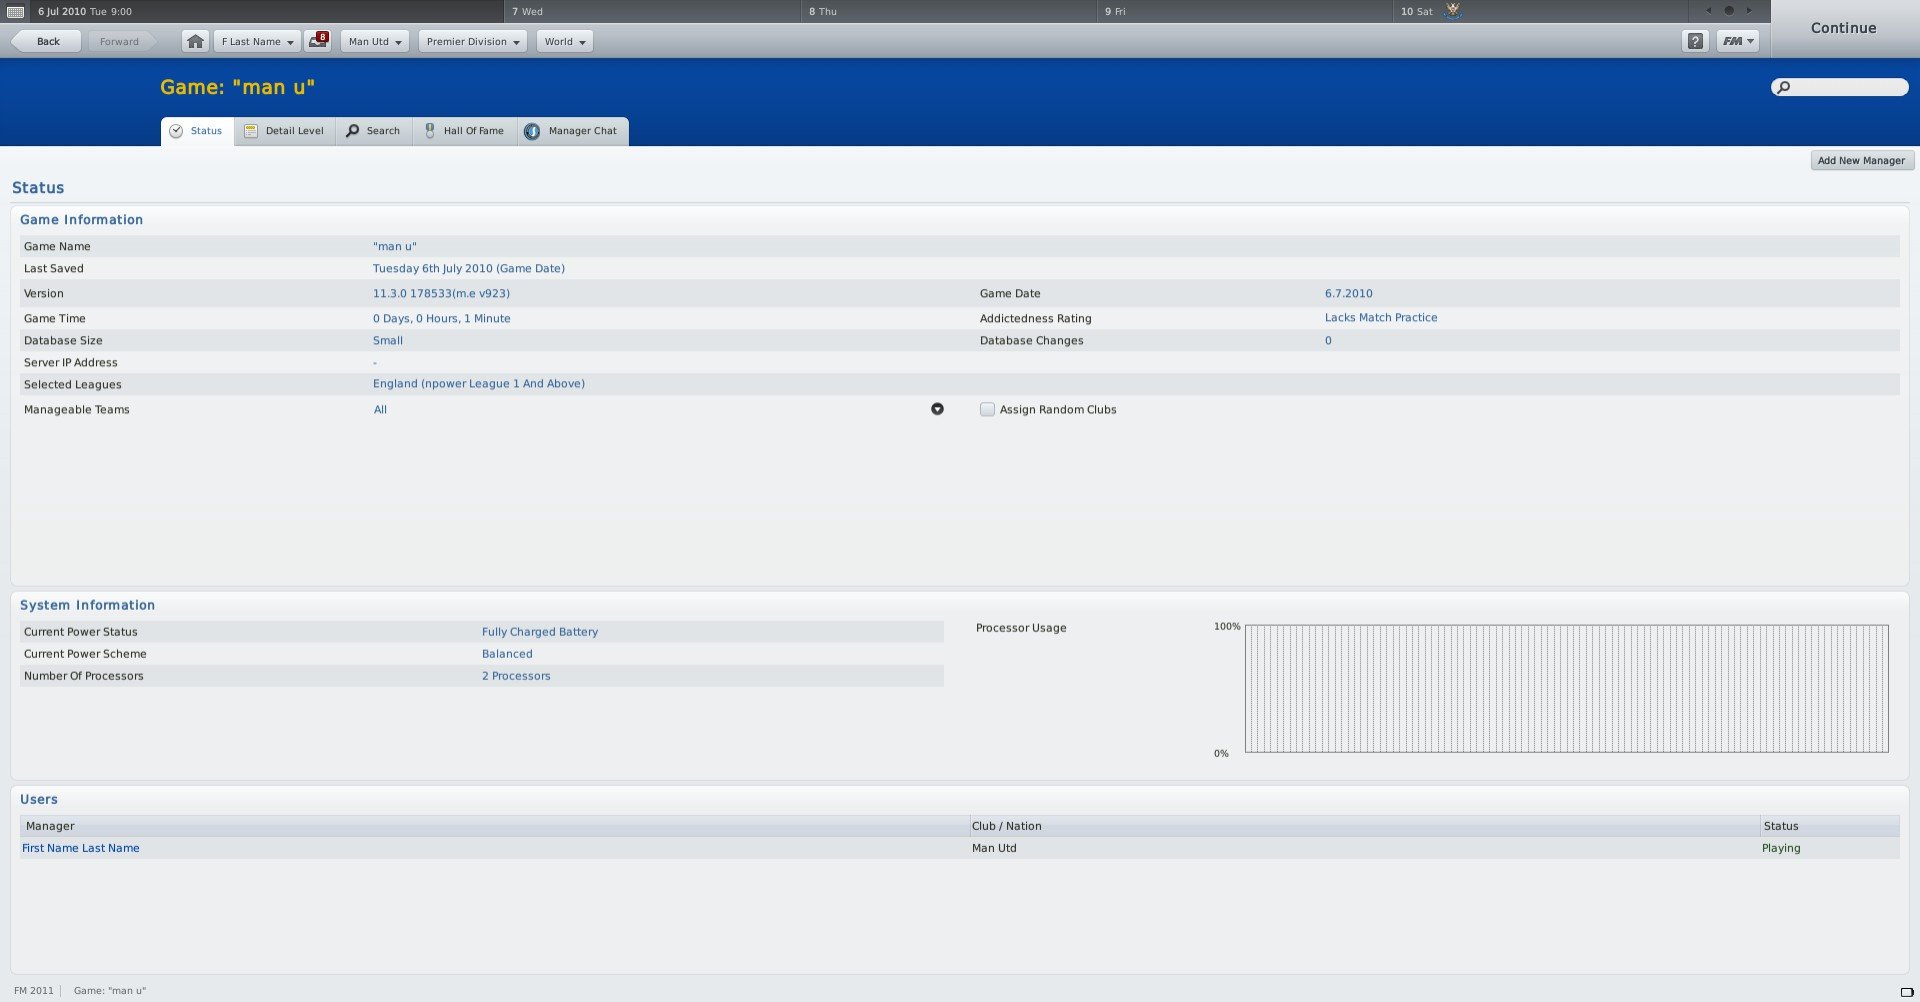The width and height of the screenshot is (1920, 1002).
Task: Open the Hall Of Fame tab
Action: coord(465,131)
